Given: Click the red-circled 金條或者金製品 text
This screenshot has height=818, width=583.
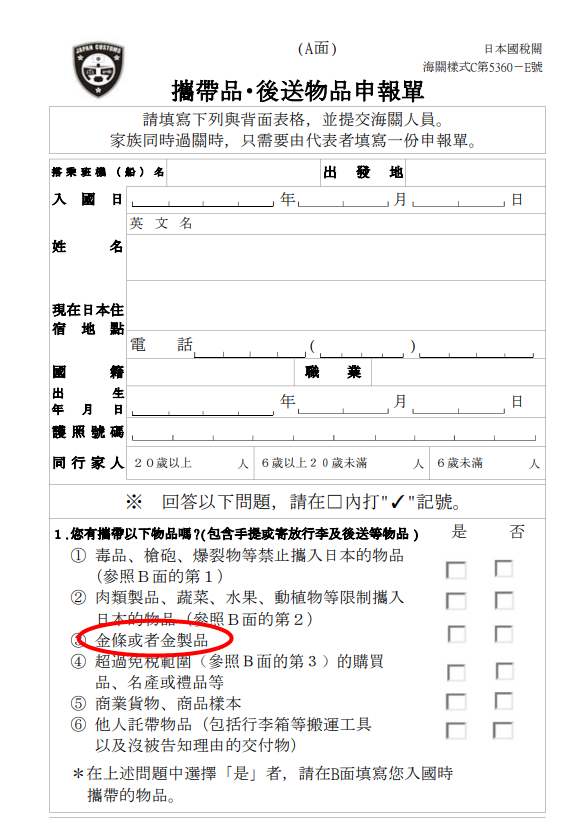Looking at the screenshot, I should coord(152,640).
